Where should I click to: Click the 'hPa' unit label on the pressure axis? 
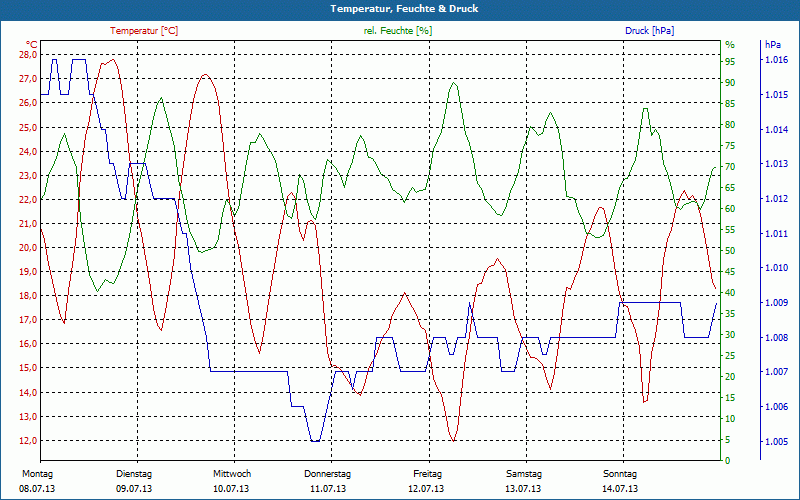click(x=773, y=44)
